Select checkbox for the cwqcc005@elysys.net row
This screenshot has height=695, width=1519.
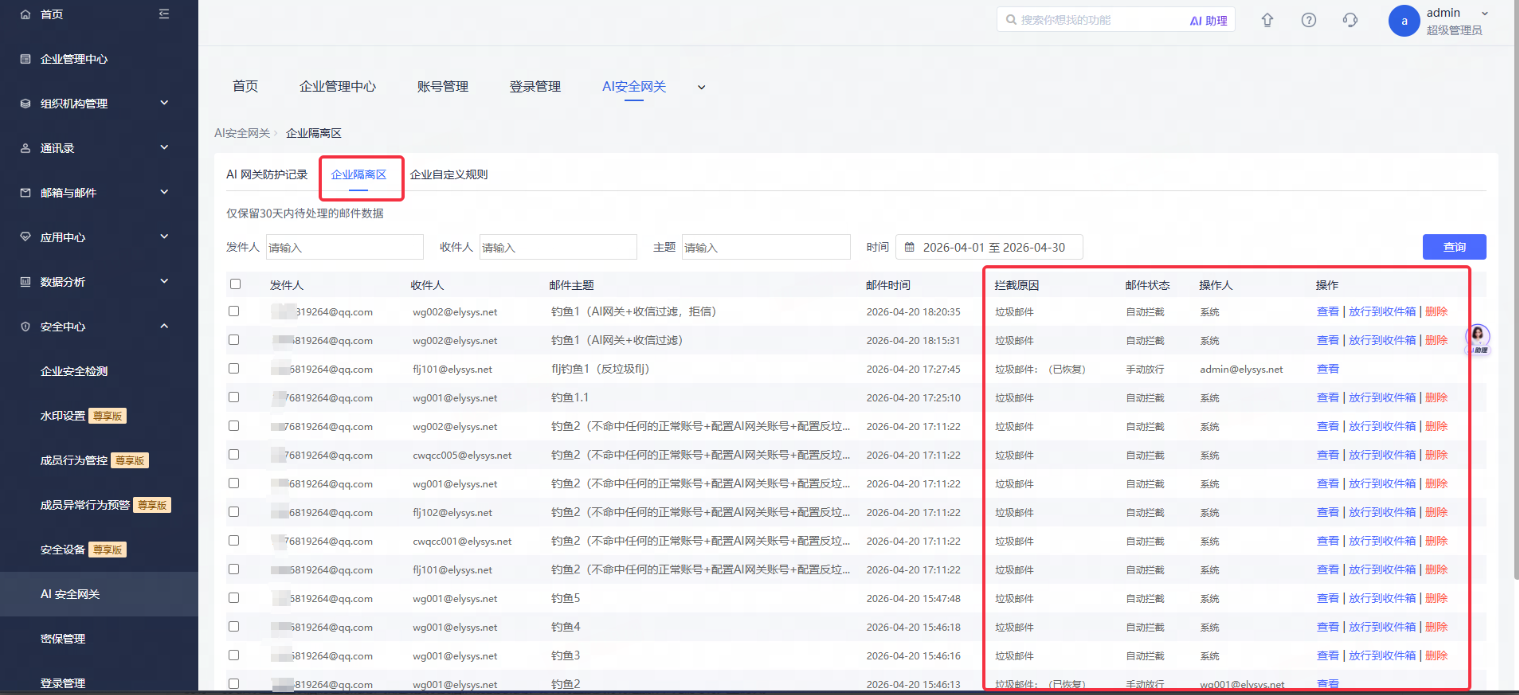pyautogui.click(x=235, y=454)
